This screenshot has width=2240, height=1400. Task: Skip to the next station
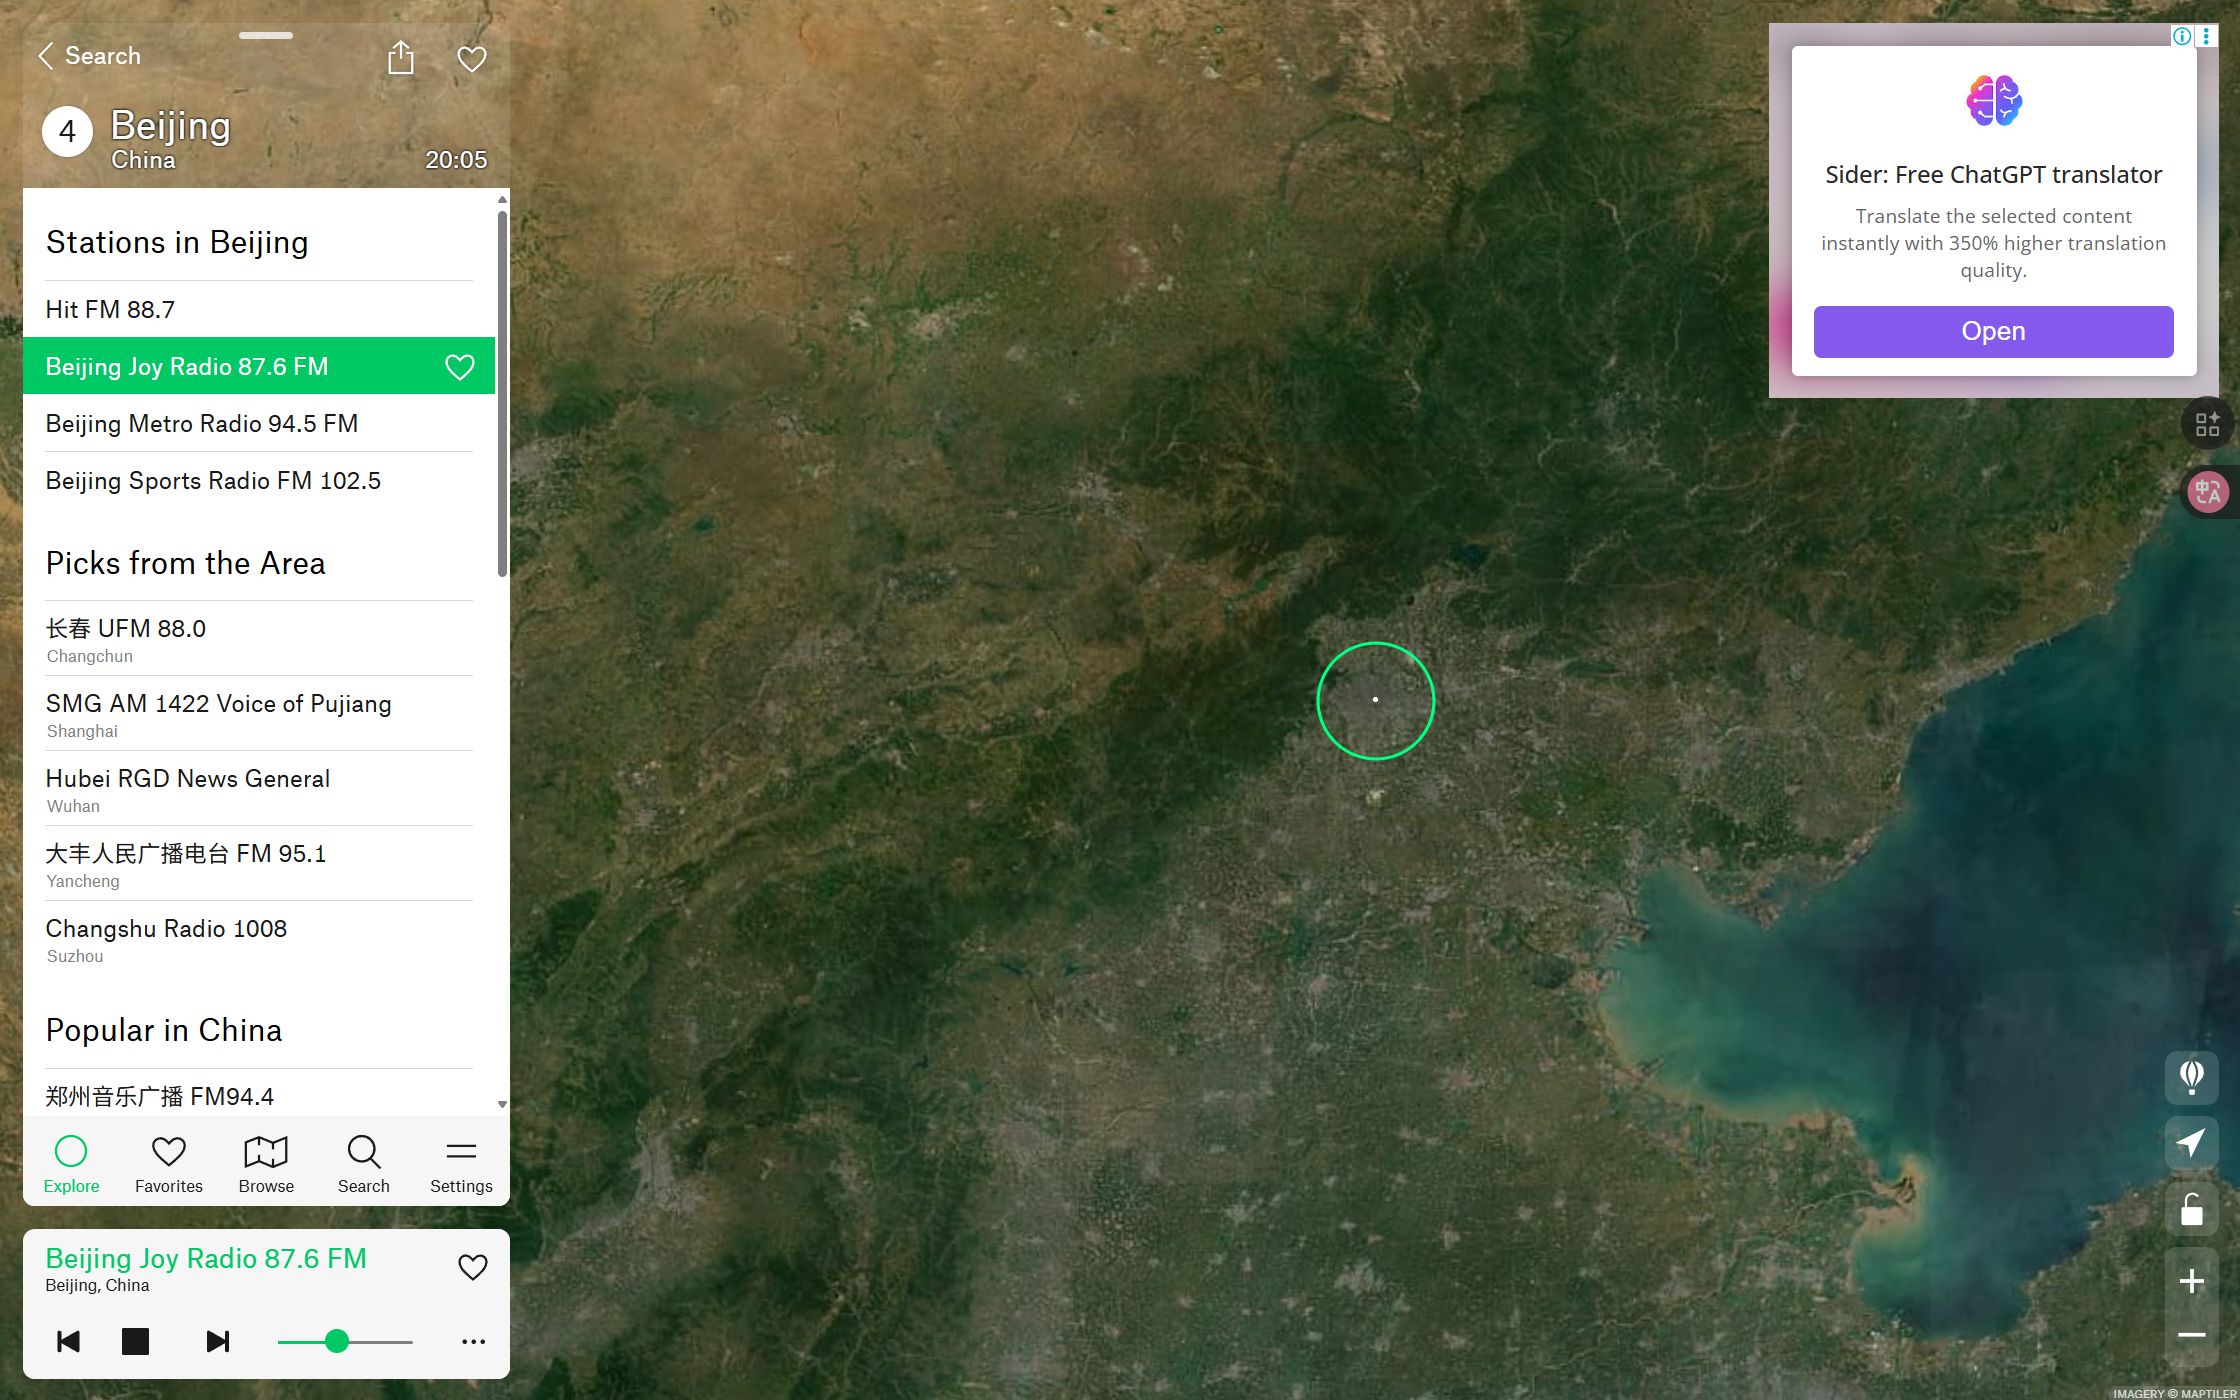(217, 1341)
